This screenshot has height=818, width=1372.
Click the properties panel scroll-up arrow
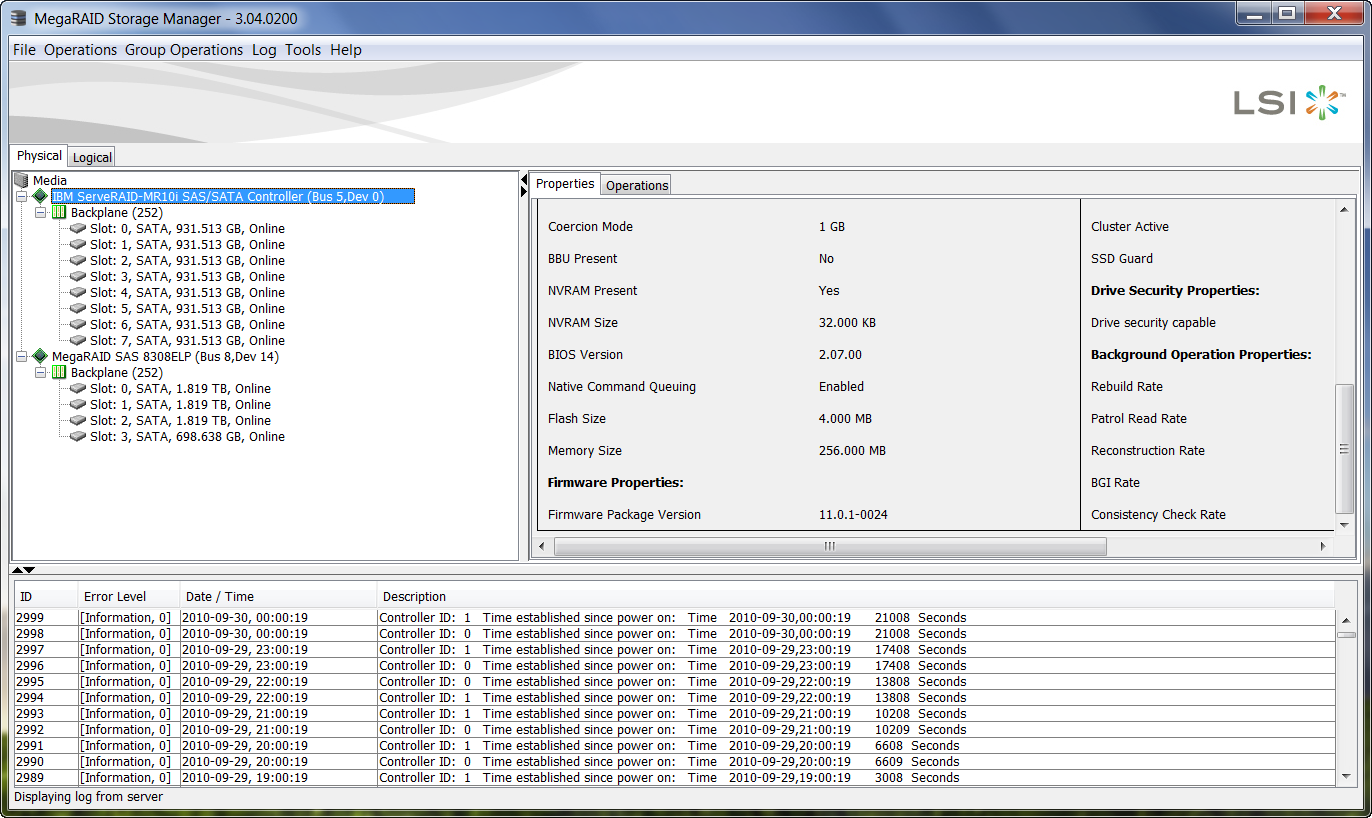pos(1345,208)
